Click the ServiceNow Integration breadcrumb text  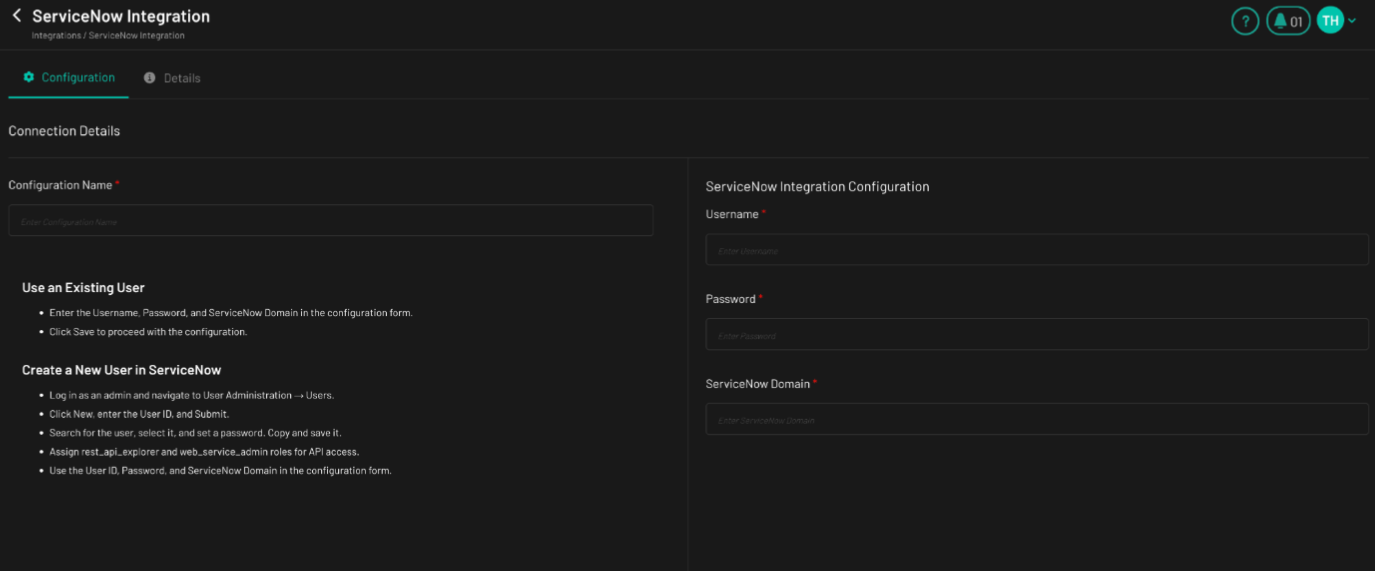[x=137, y=36]
